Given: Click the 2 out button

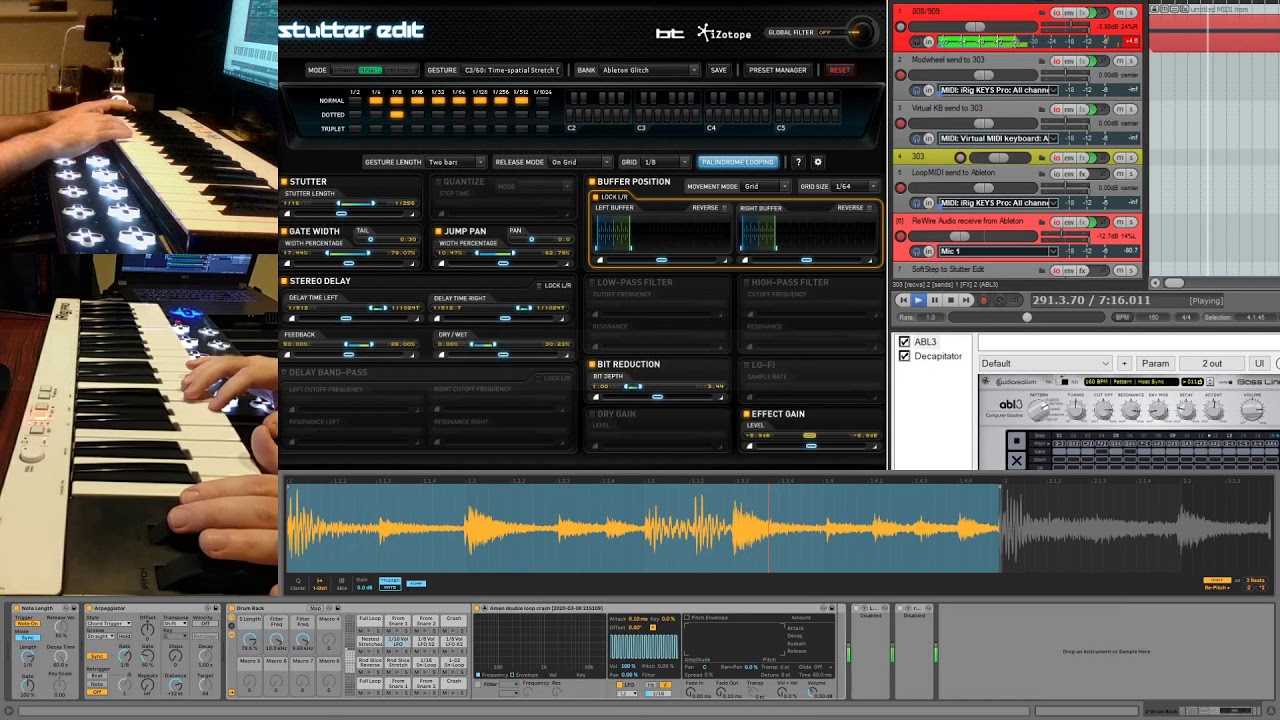Looking at the screenshot, I should click(x=1211, y=363).
